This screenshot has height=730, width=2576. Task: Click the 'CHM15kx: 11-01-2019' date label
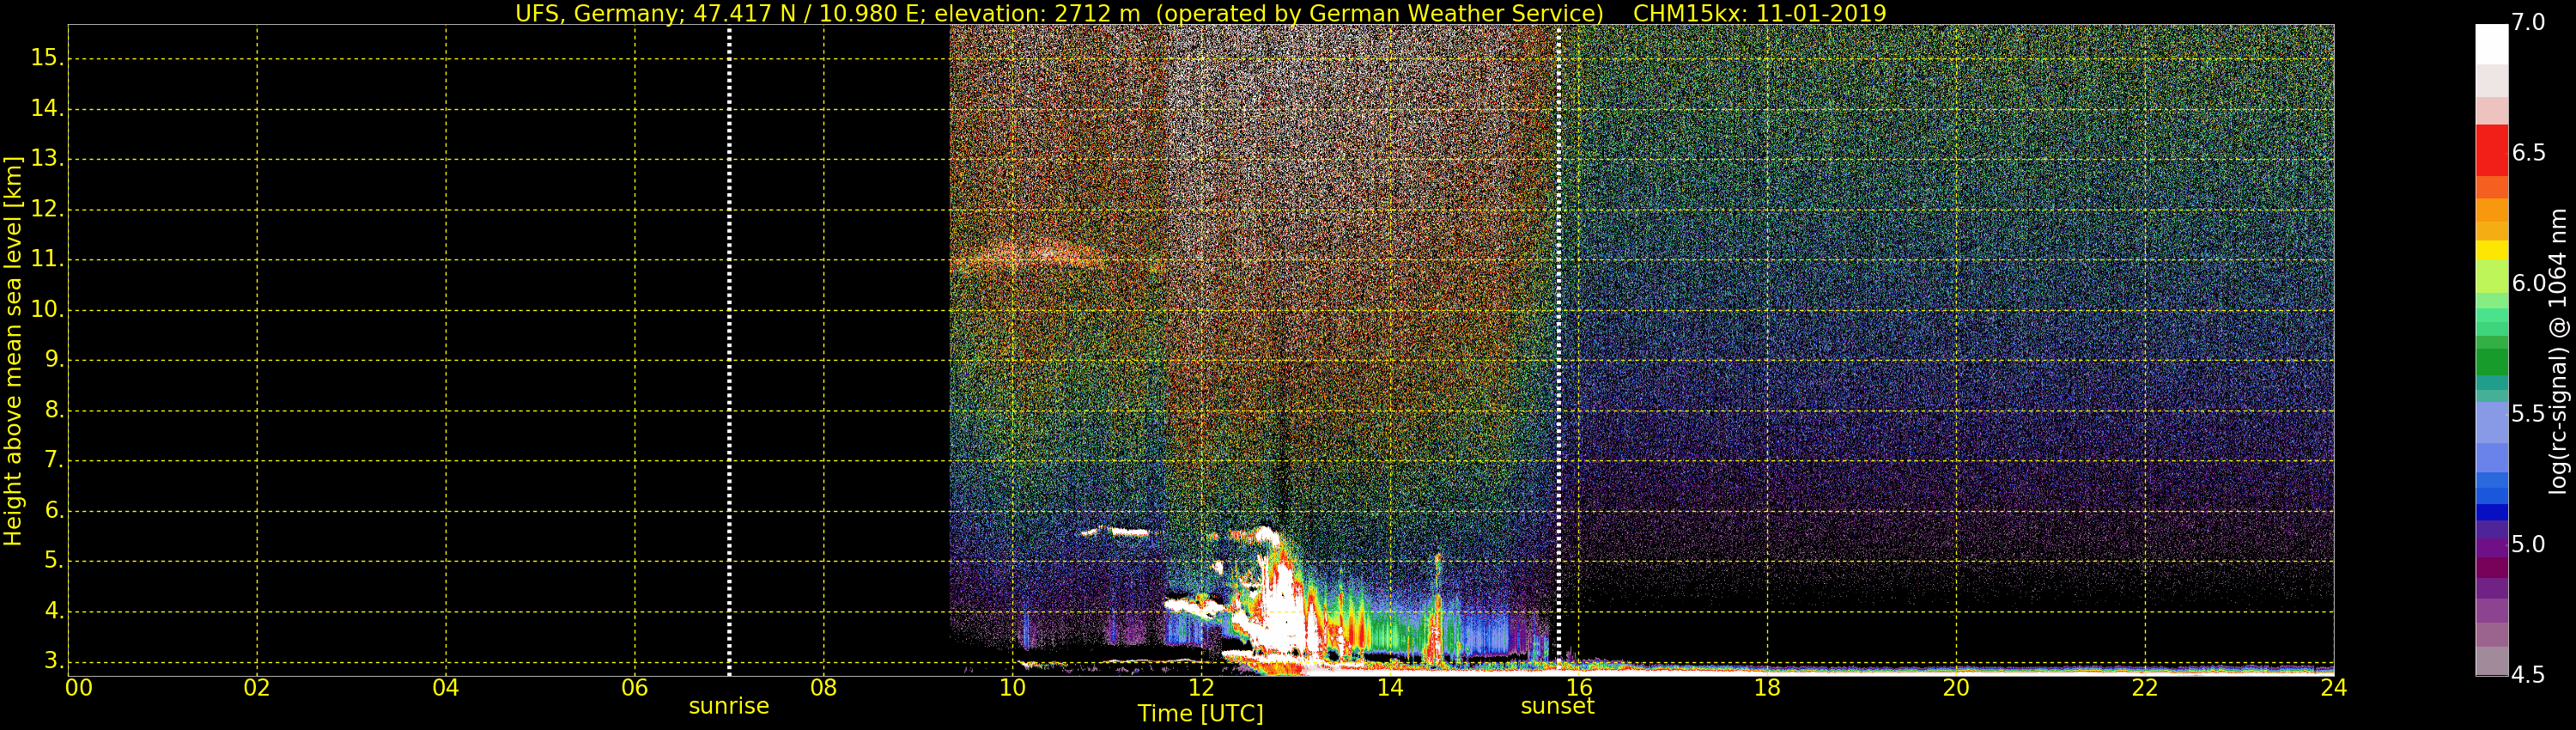1759,13
